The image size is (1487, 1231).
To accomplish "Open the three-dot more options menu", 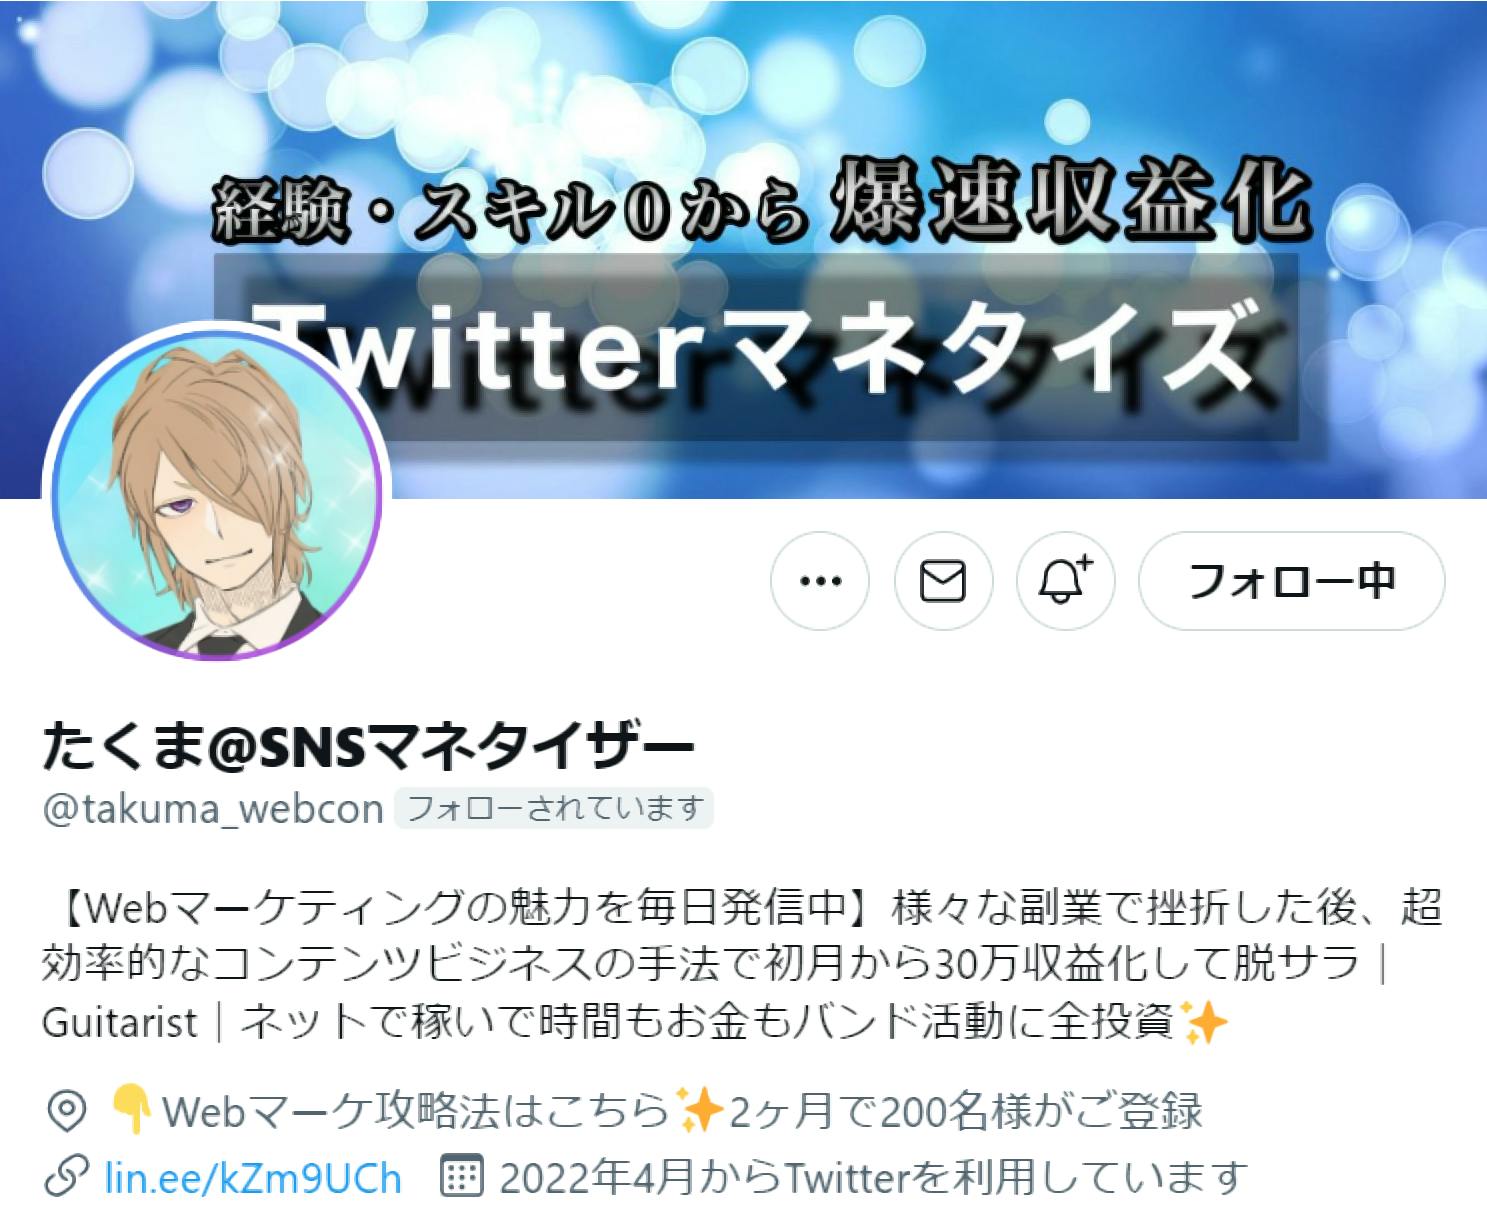I will [x=820, y=581].
